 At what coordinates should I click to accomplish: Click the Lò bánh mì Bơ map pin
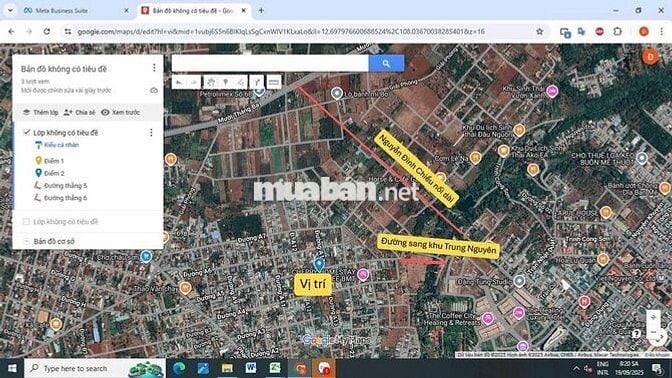pos(337,93)
